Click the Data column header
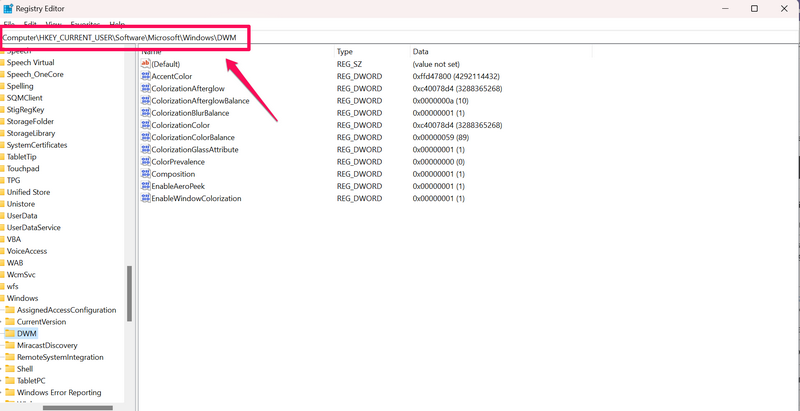This screenshot has width=800, height=411. tap(421, 51)
